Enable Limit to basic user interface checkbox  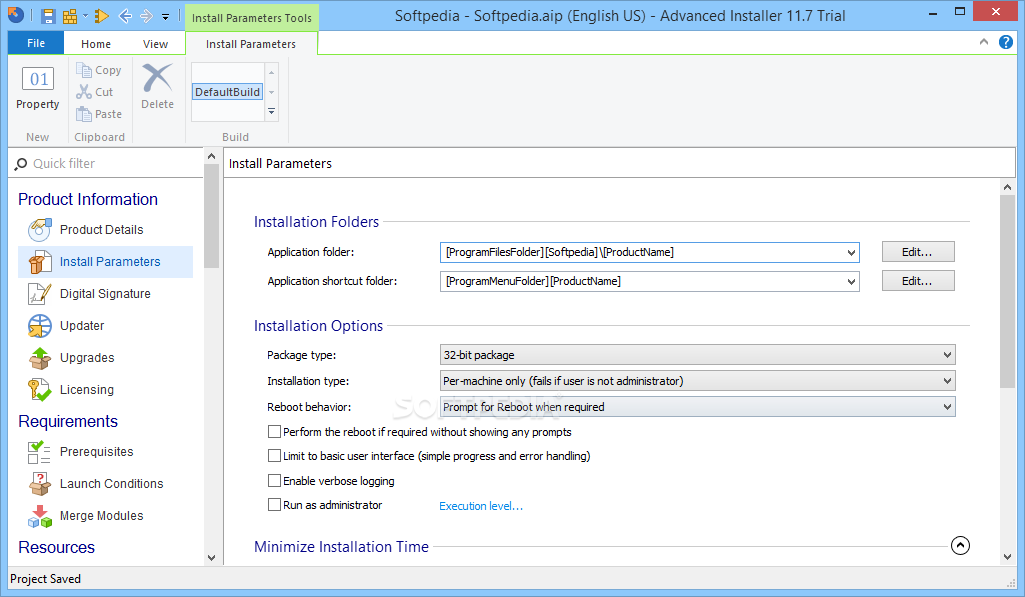pos(275,456)
